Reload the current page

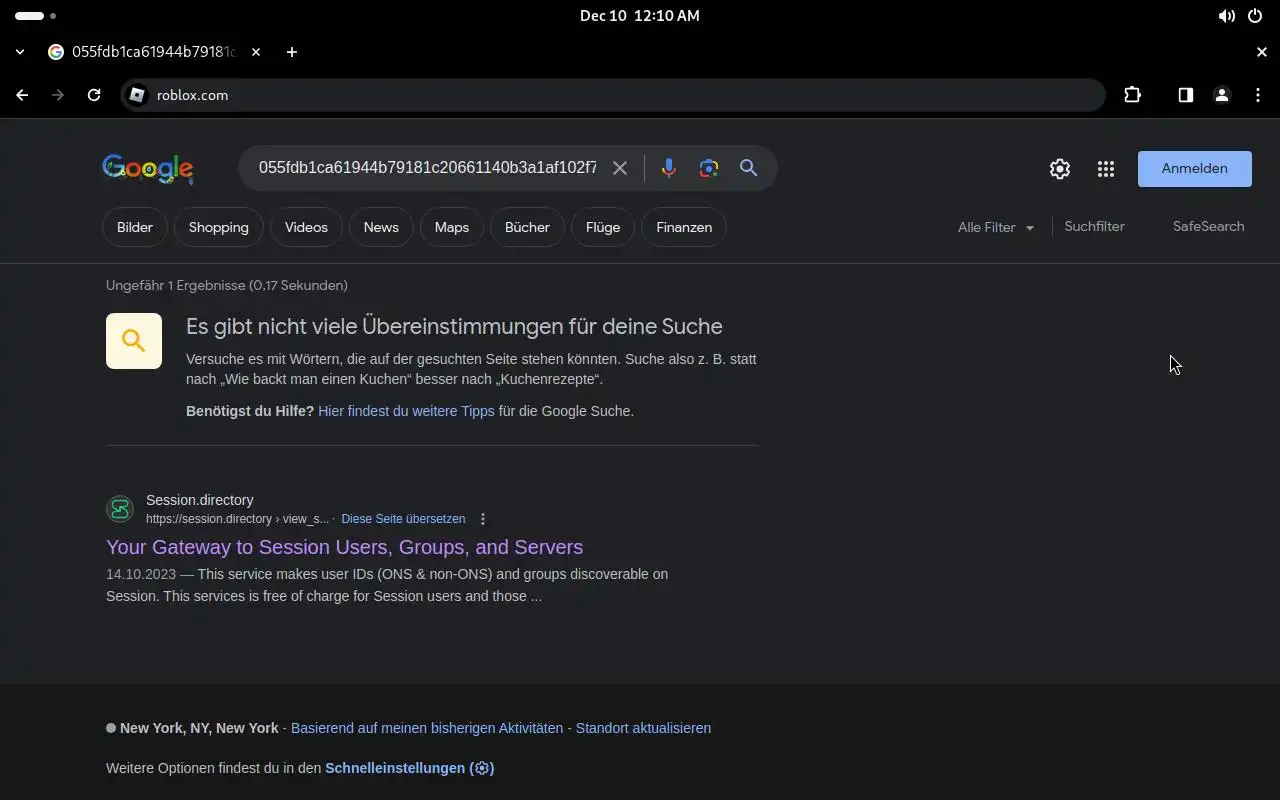click(94, 95)
